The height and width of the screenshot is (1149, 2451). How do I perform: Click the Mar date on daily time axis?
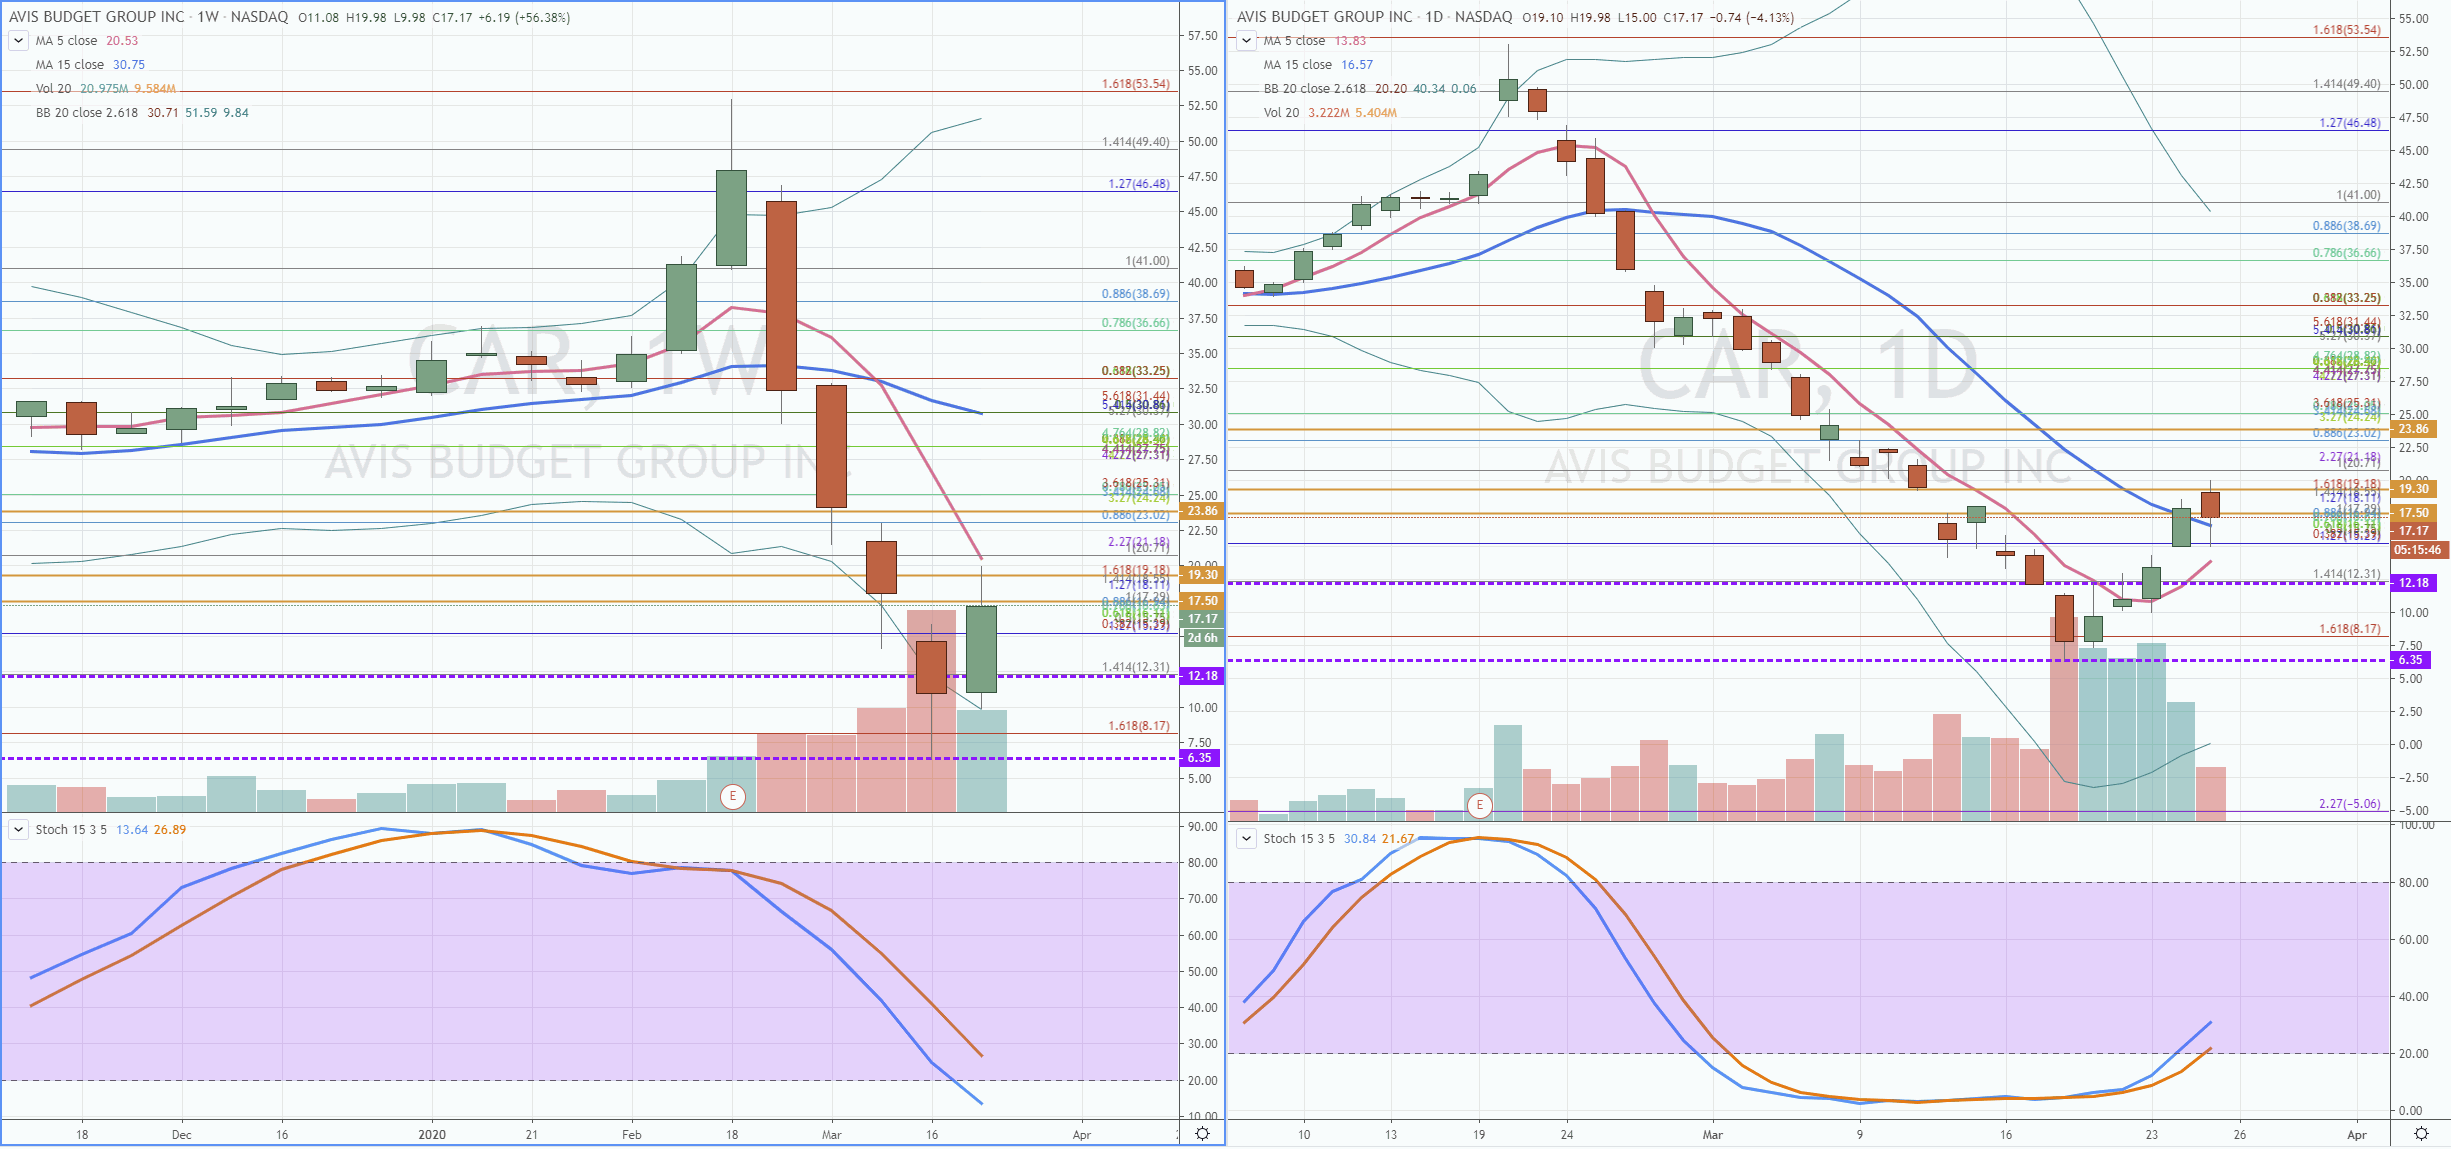point(1713,1135)
